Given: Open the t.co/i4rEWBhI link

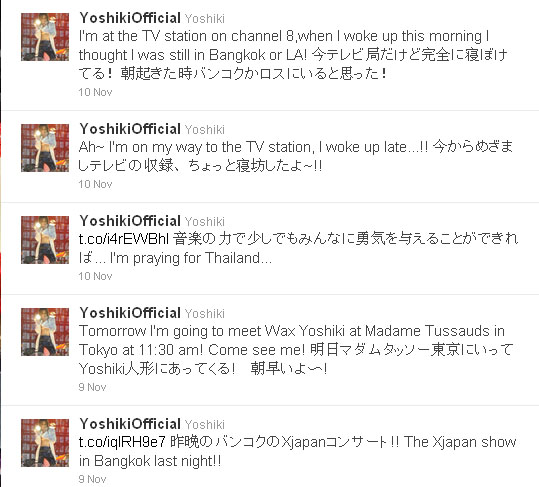Looking at the screenshot, I should pyautogui.click(x=124, y=239).
